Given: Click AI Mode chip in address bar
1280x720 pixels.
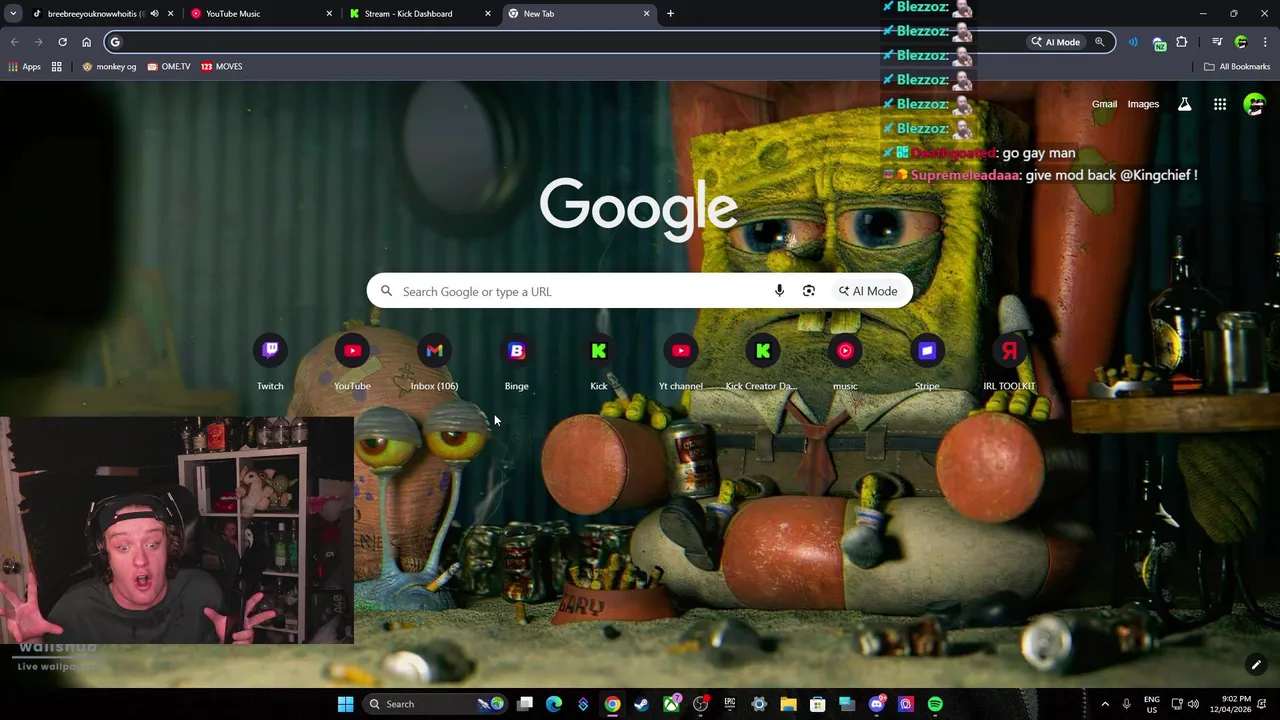Looking at the screenshot, I should pos(1056,42).
